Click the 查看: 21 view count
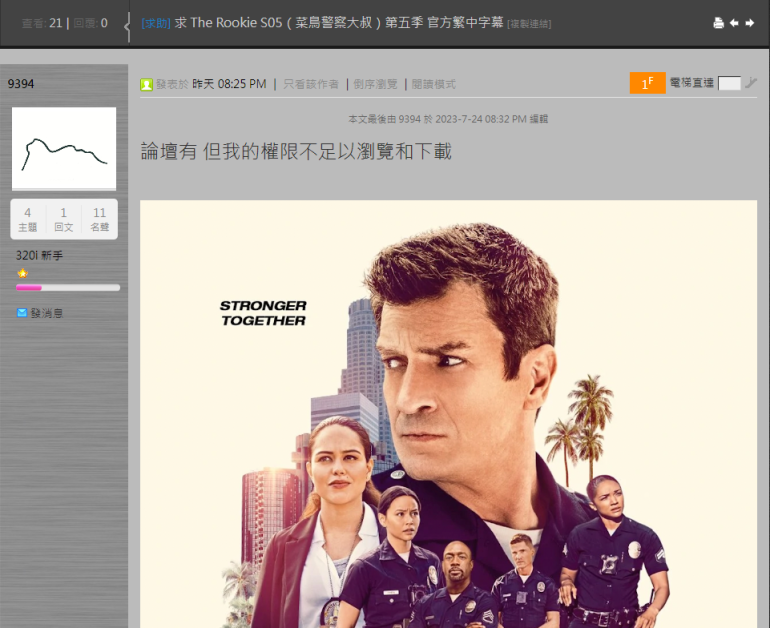The image size is (770, 628). tap(42, 23)
